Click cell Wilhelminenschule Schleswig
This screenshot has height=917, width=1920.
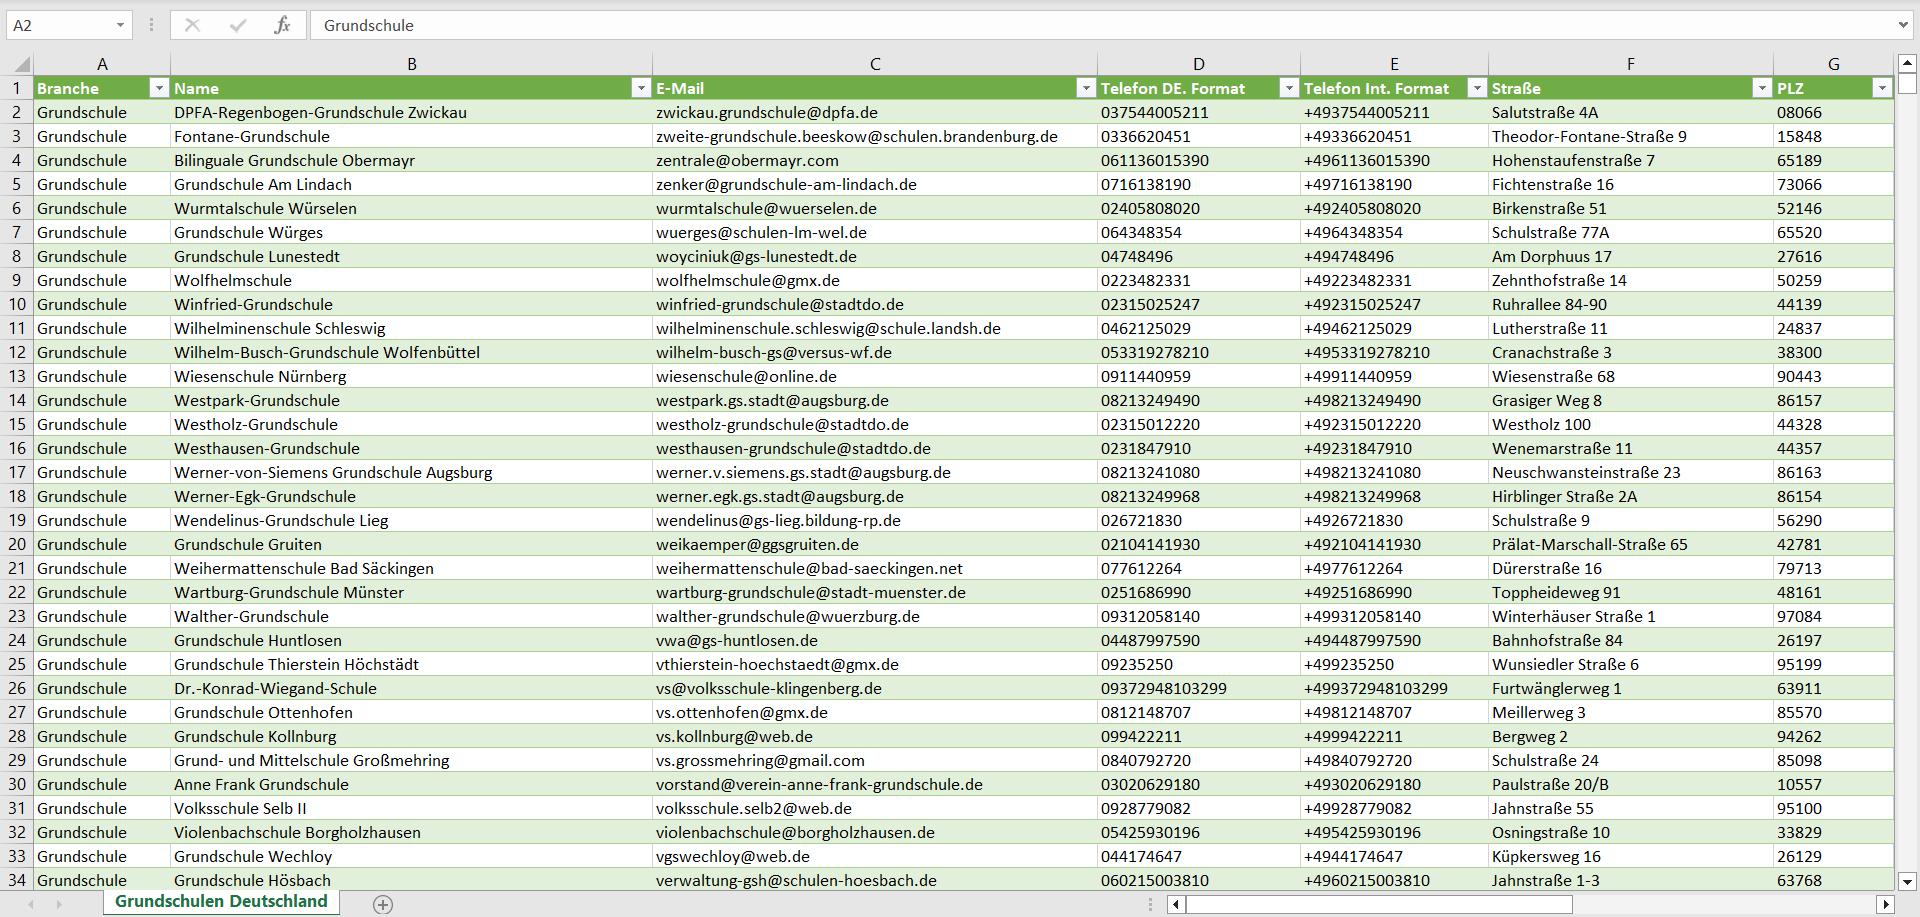point(411,328)
